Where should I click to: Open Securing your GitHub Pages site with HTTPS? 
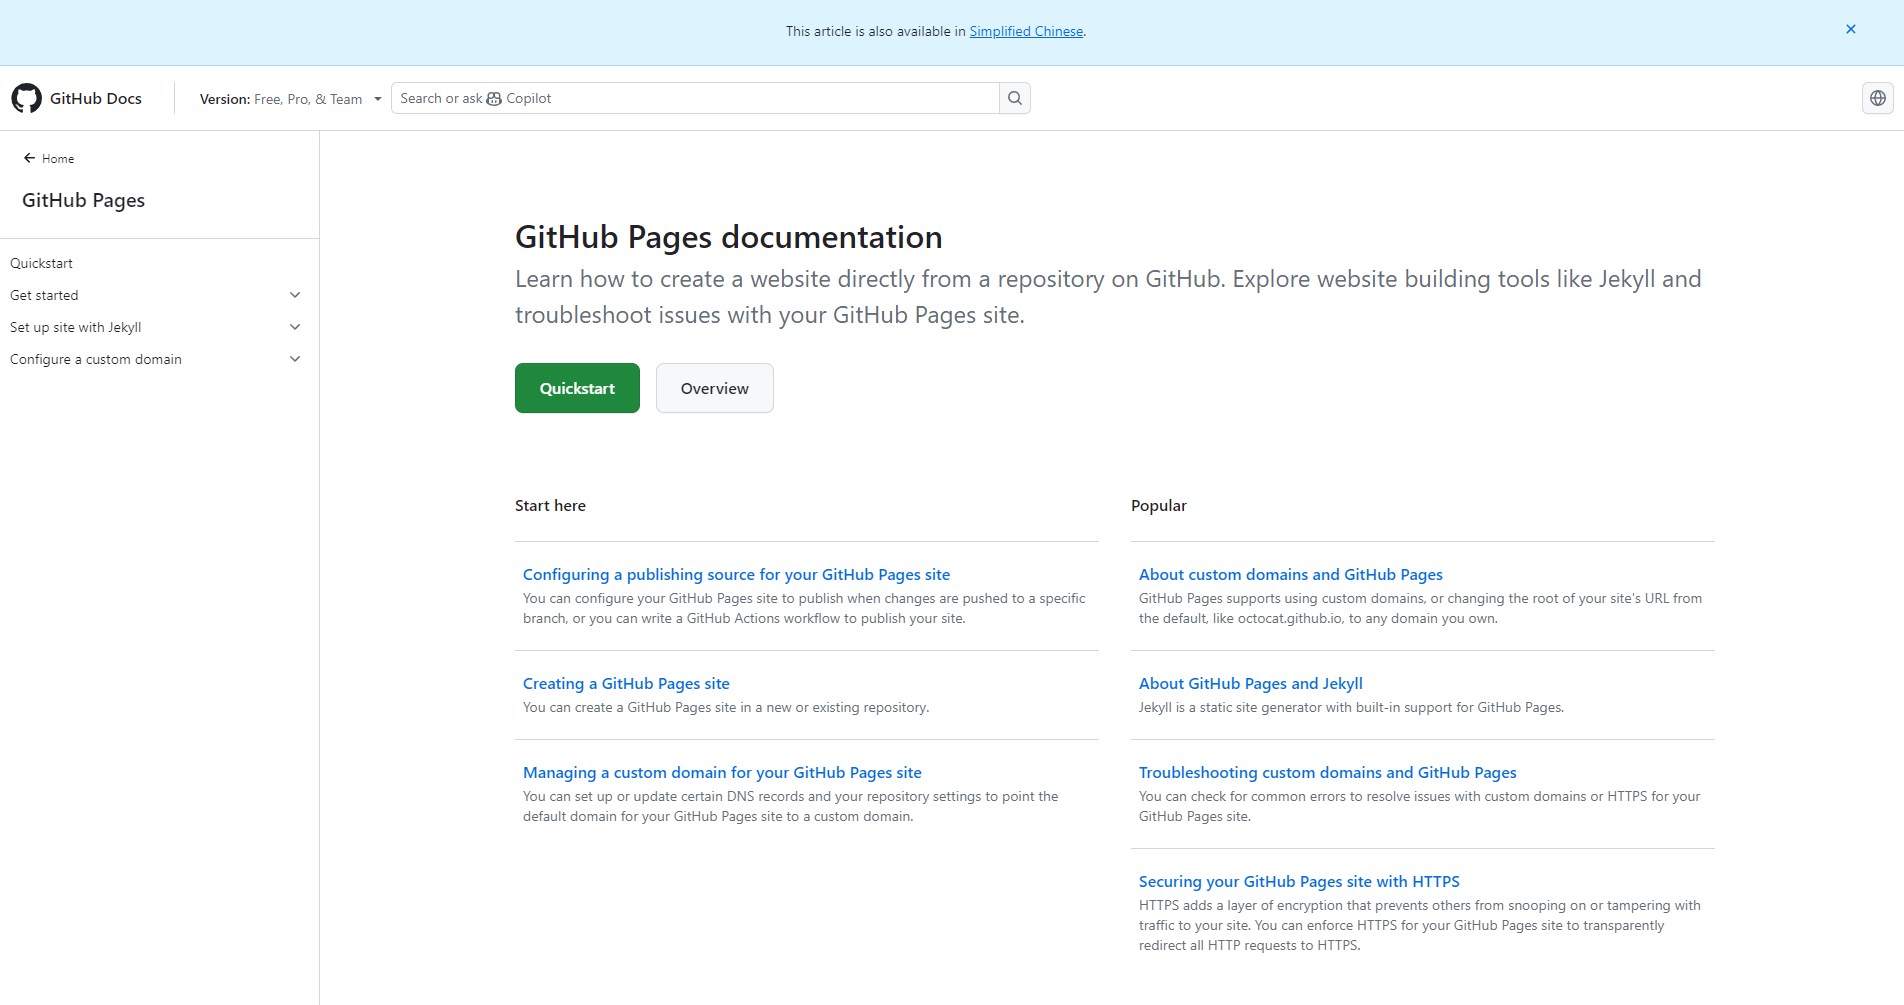coord(1298,881)
